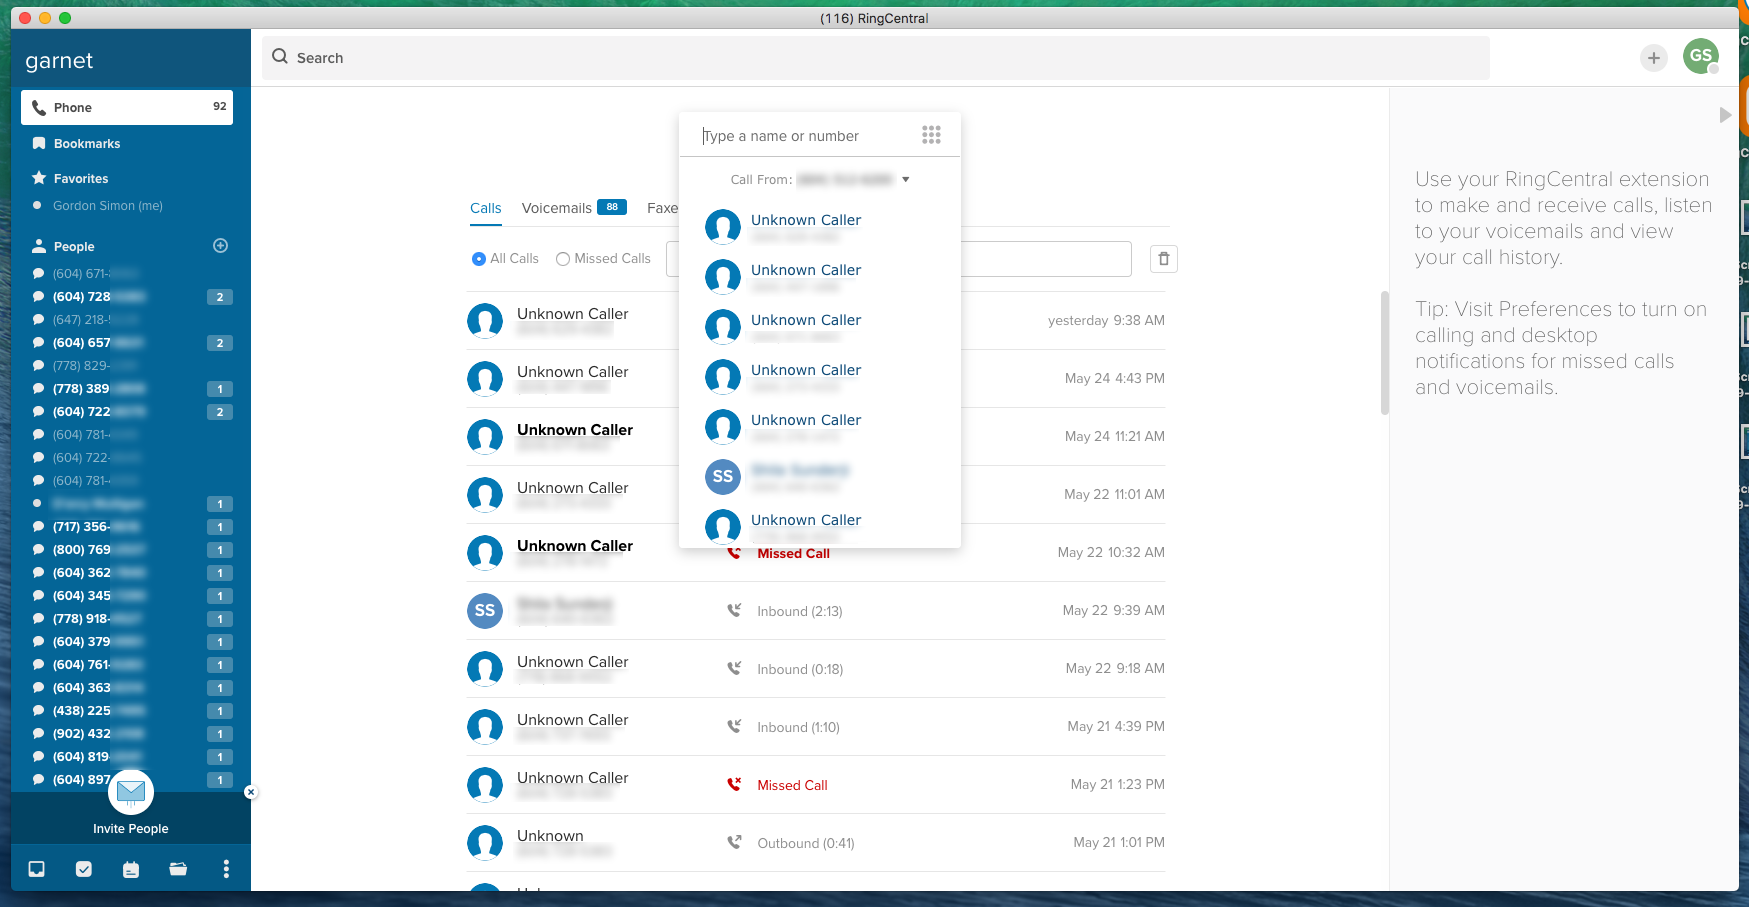1749x907 pixels.
Task: Select the Missed Calls radio button
Action: click(x=563, y=259)
